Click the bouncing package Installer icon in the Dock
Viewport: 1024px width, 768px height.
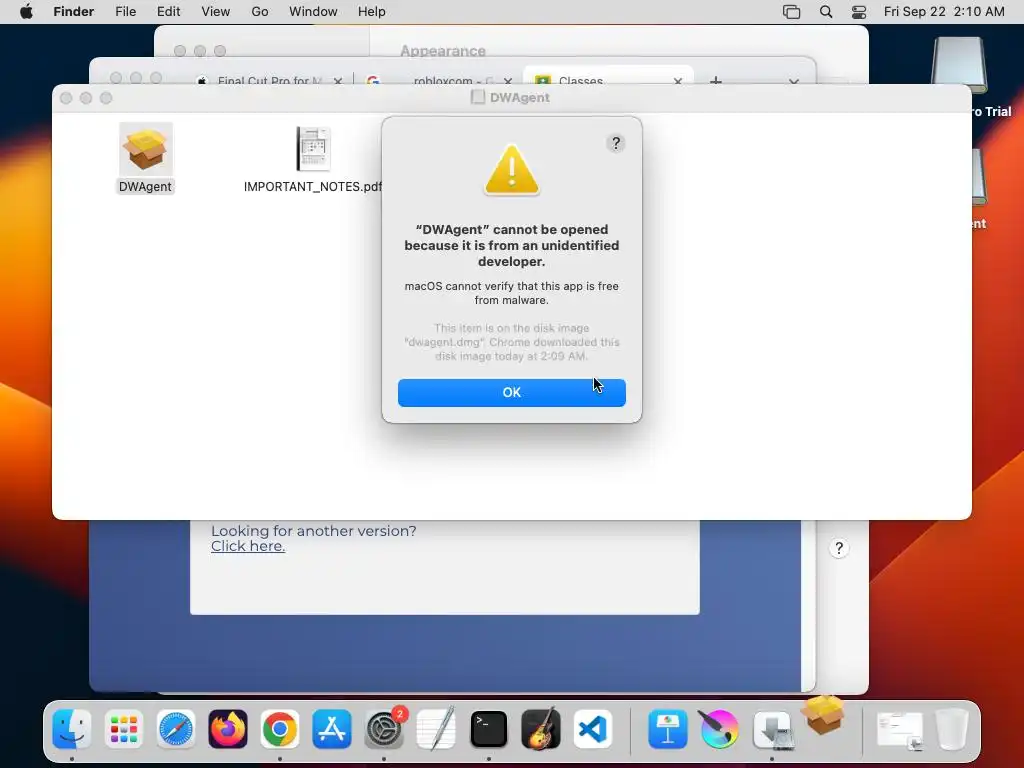[x=823, y=716]
